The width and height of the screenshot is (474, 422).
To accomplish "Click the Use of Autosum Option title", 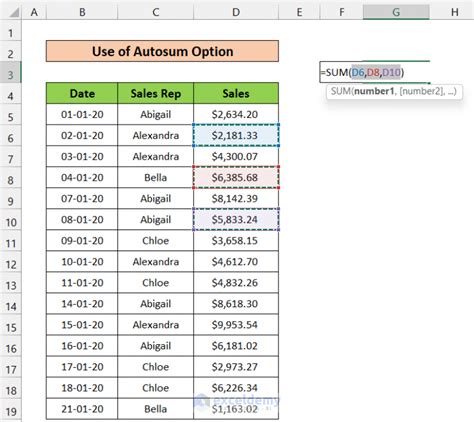I will (x=162, y=51).
